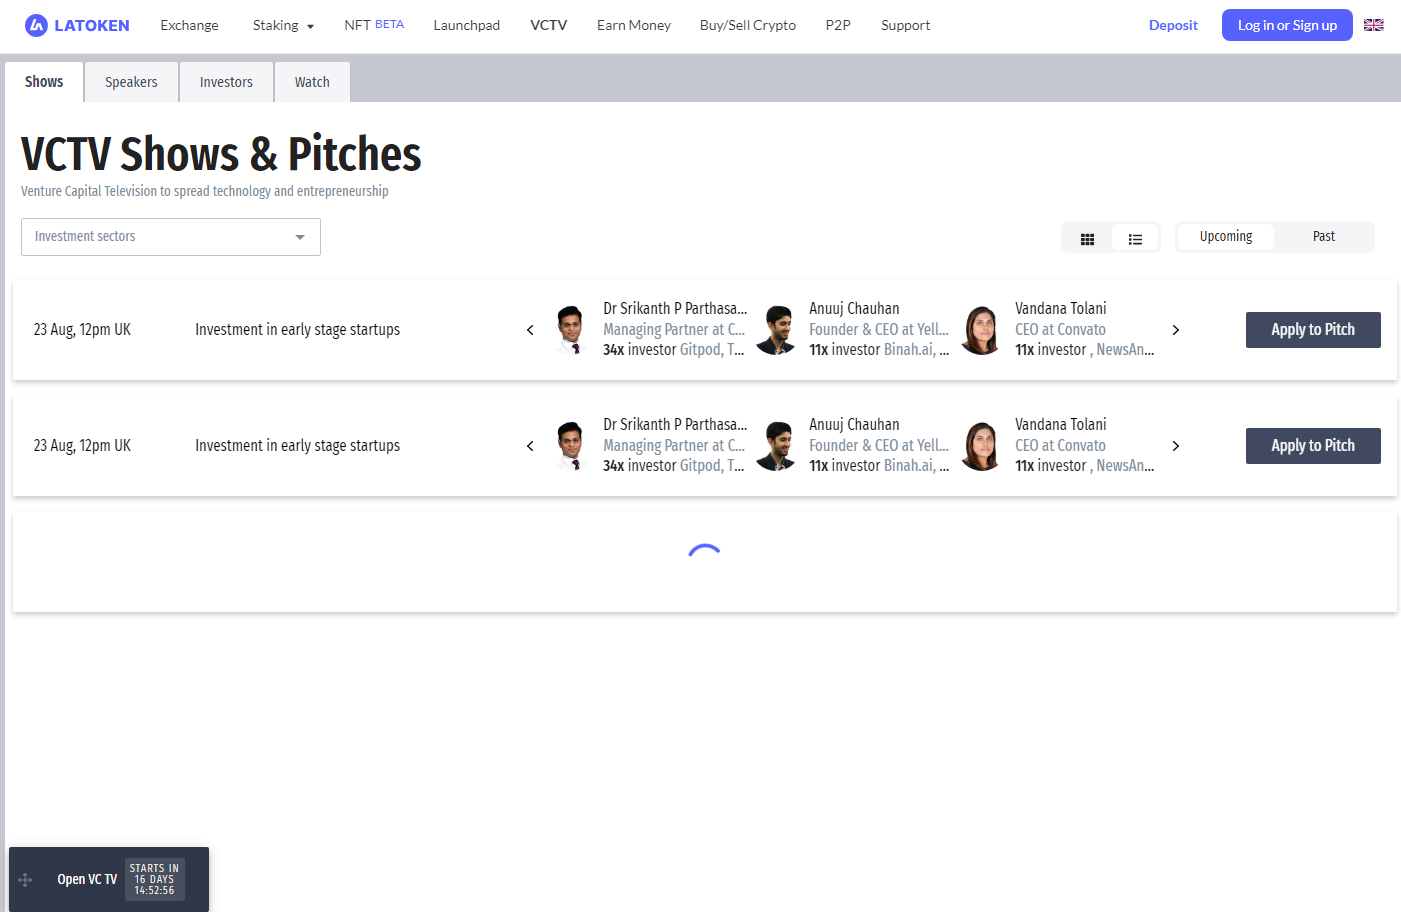Open Anuuj Chauhan avatar in first row
Image resolution: width=1401 pixels, height=912 pixels.
(x=776, y=330)
